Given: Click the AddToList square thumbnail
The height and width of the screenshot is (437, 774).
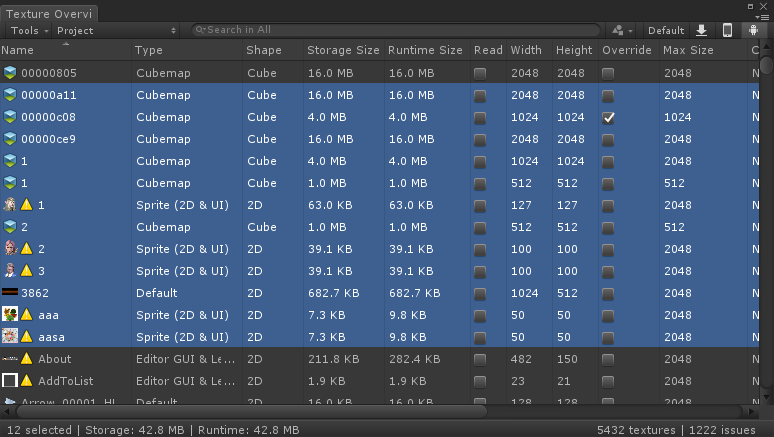Looking at the screenshot, I should (10, 381).
